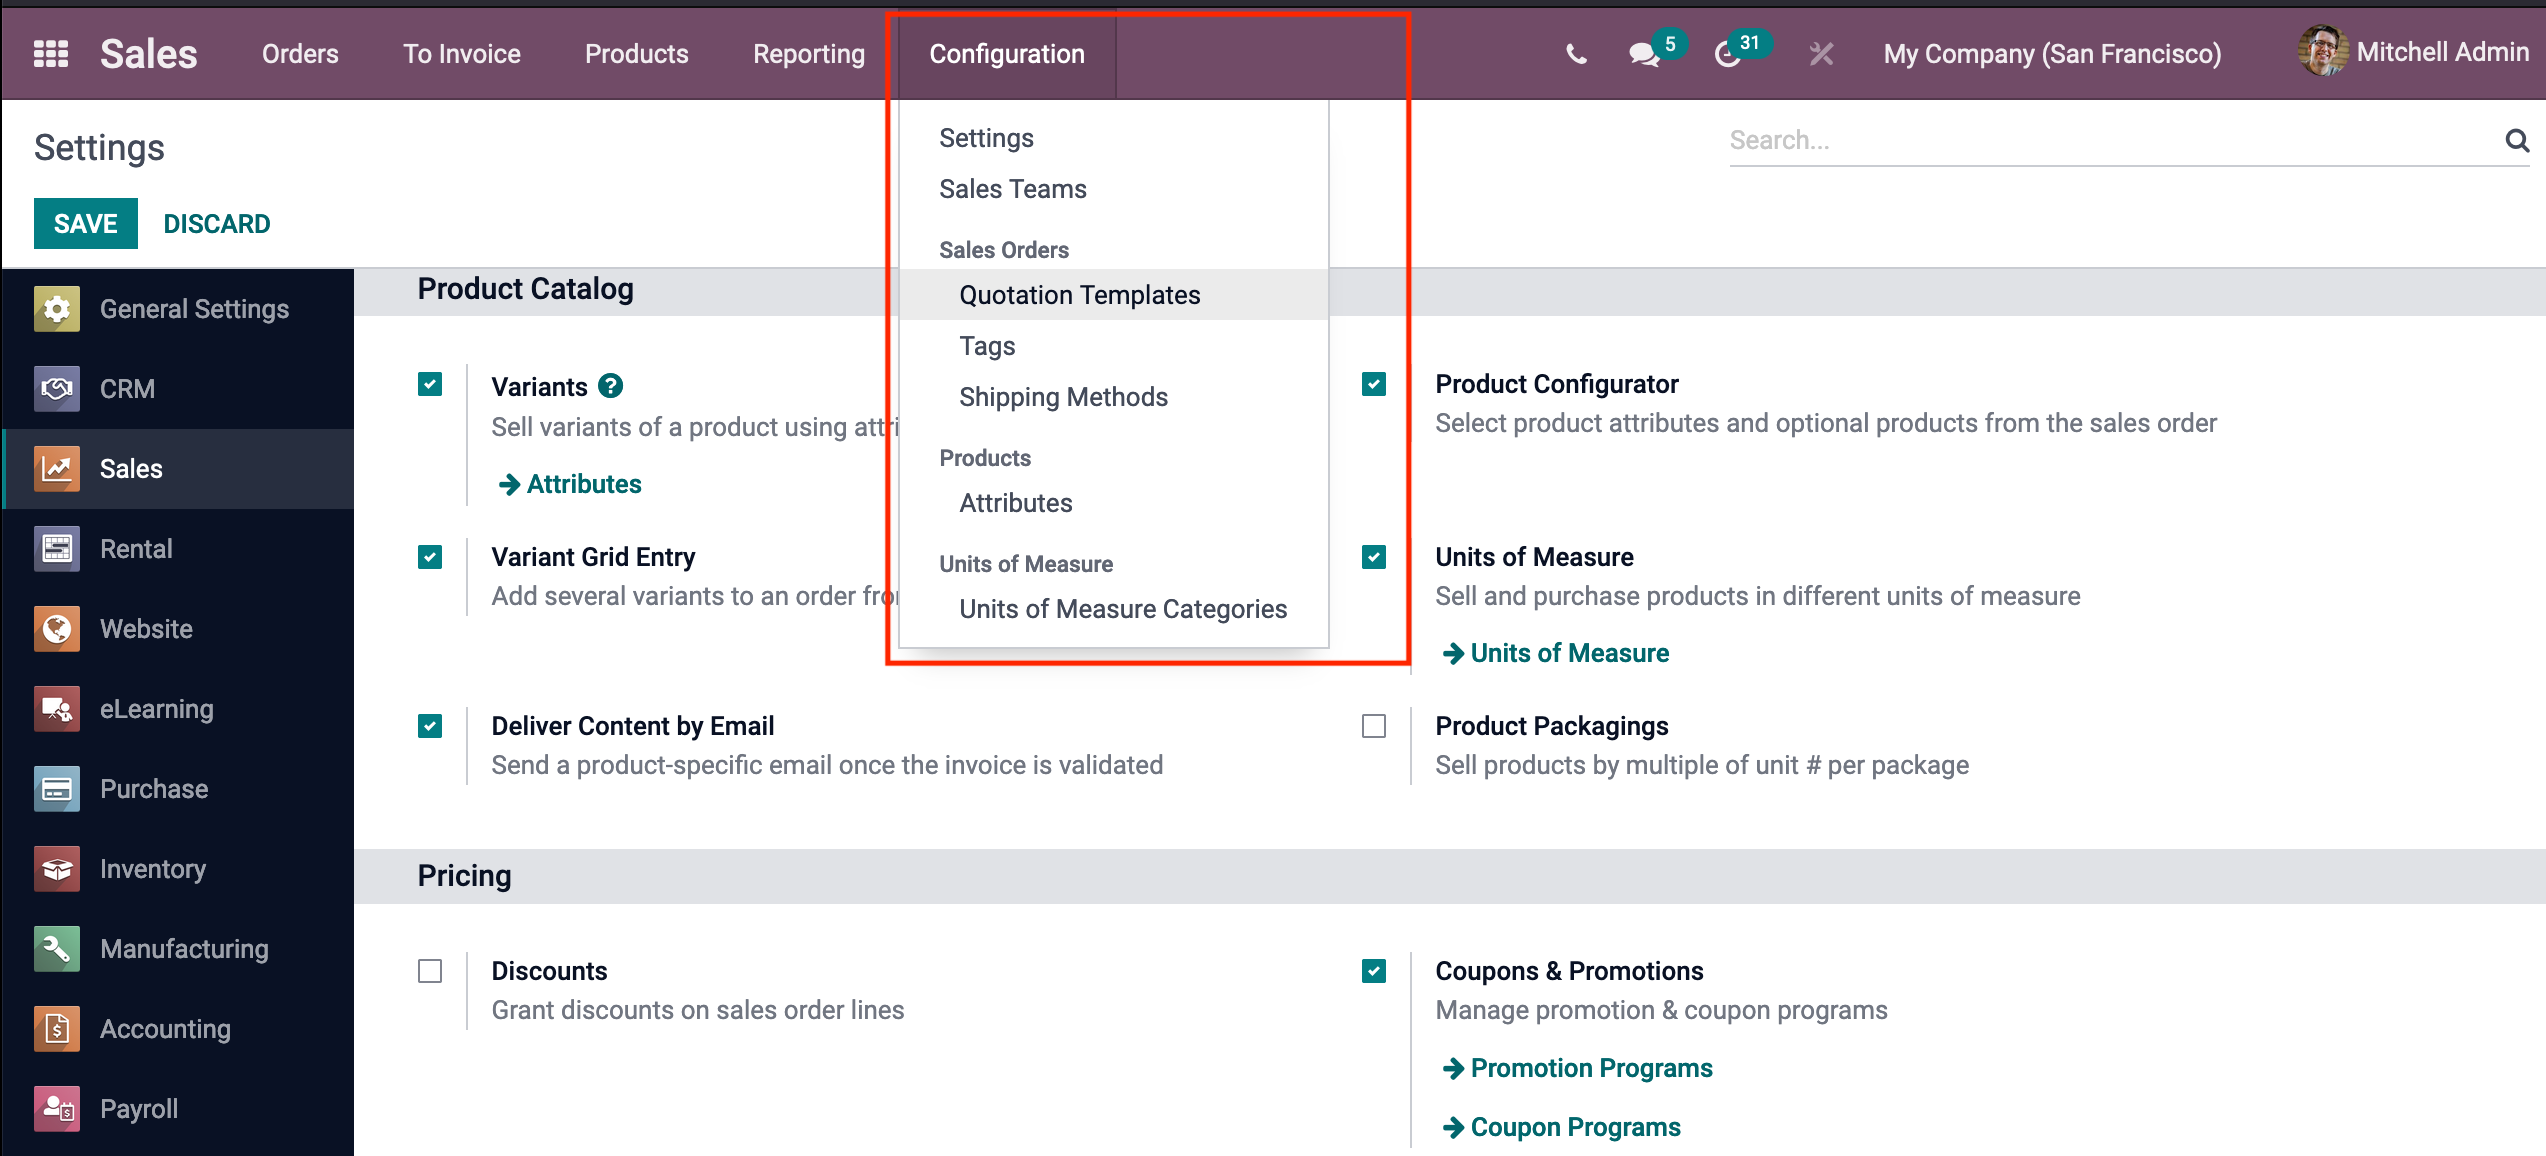
Task: Open the Promotion Programs link
Action: pyautogui.click(x=1578, y=1068)
